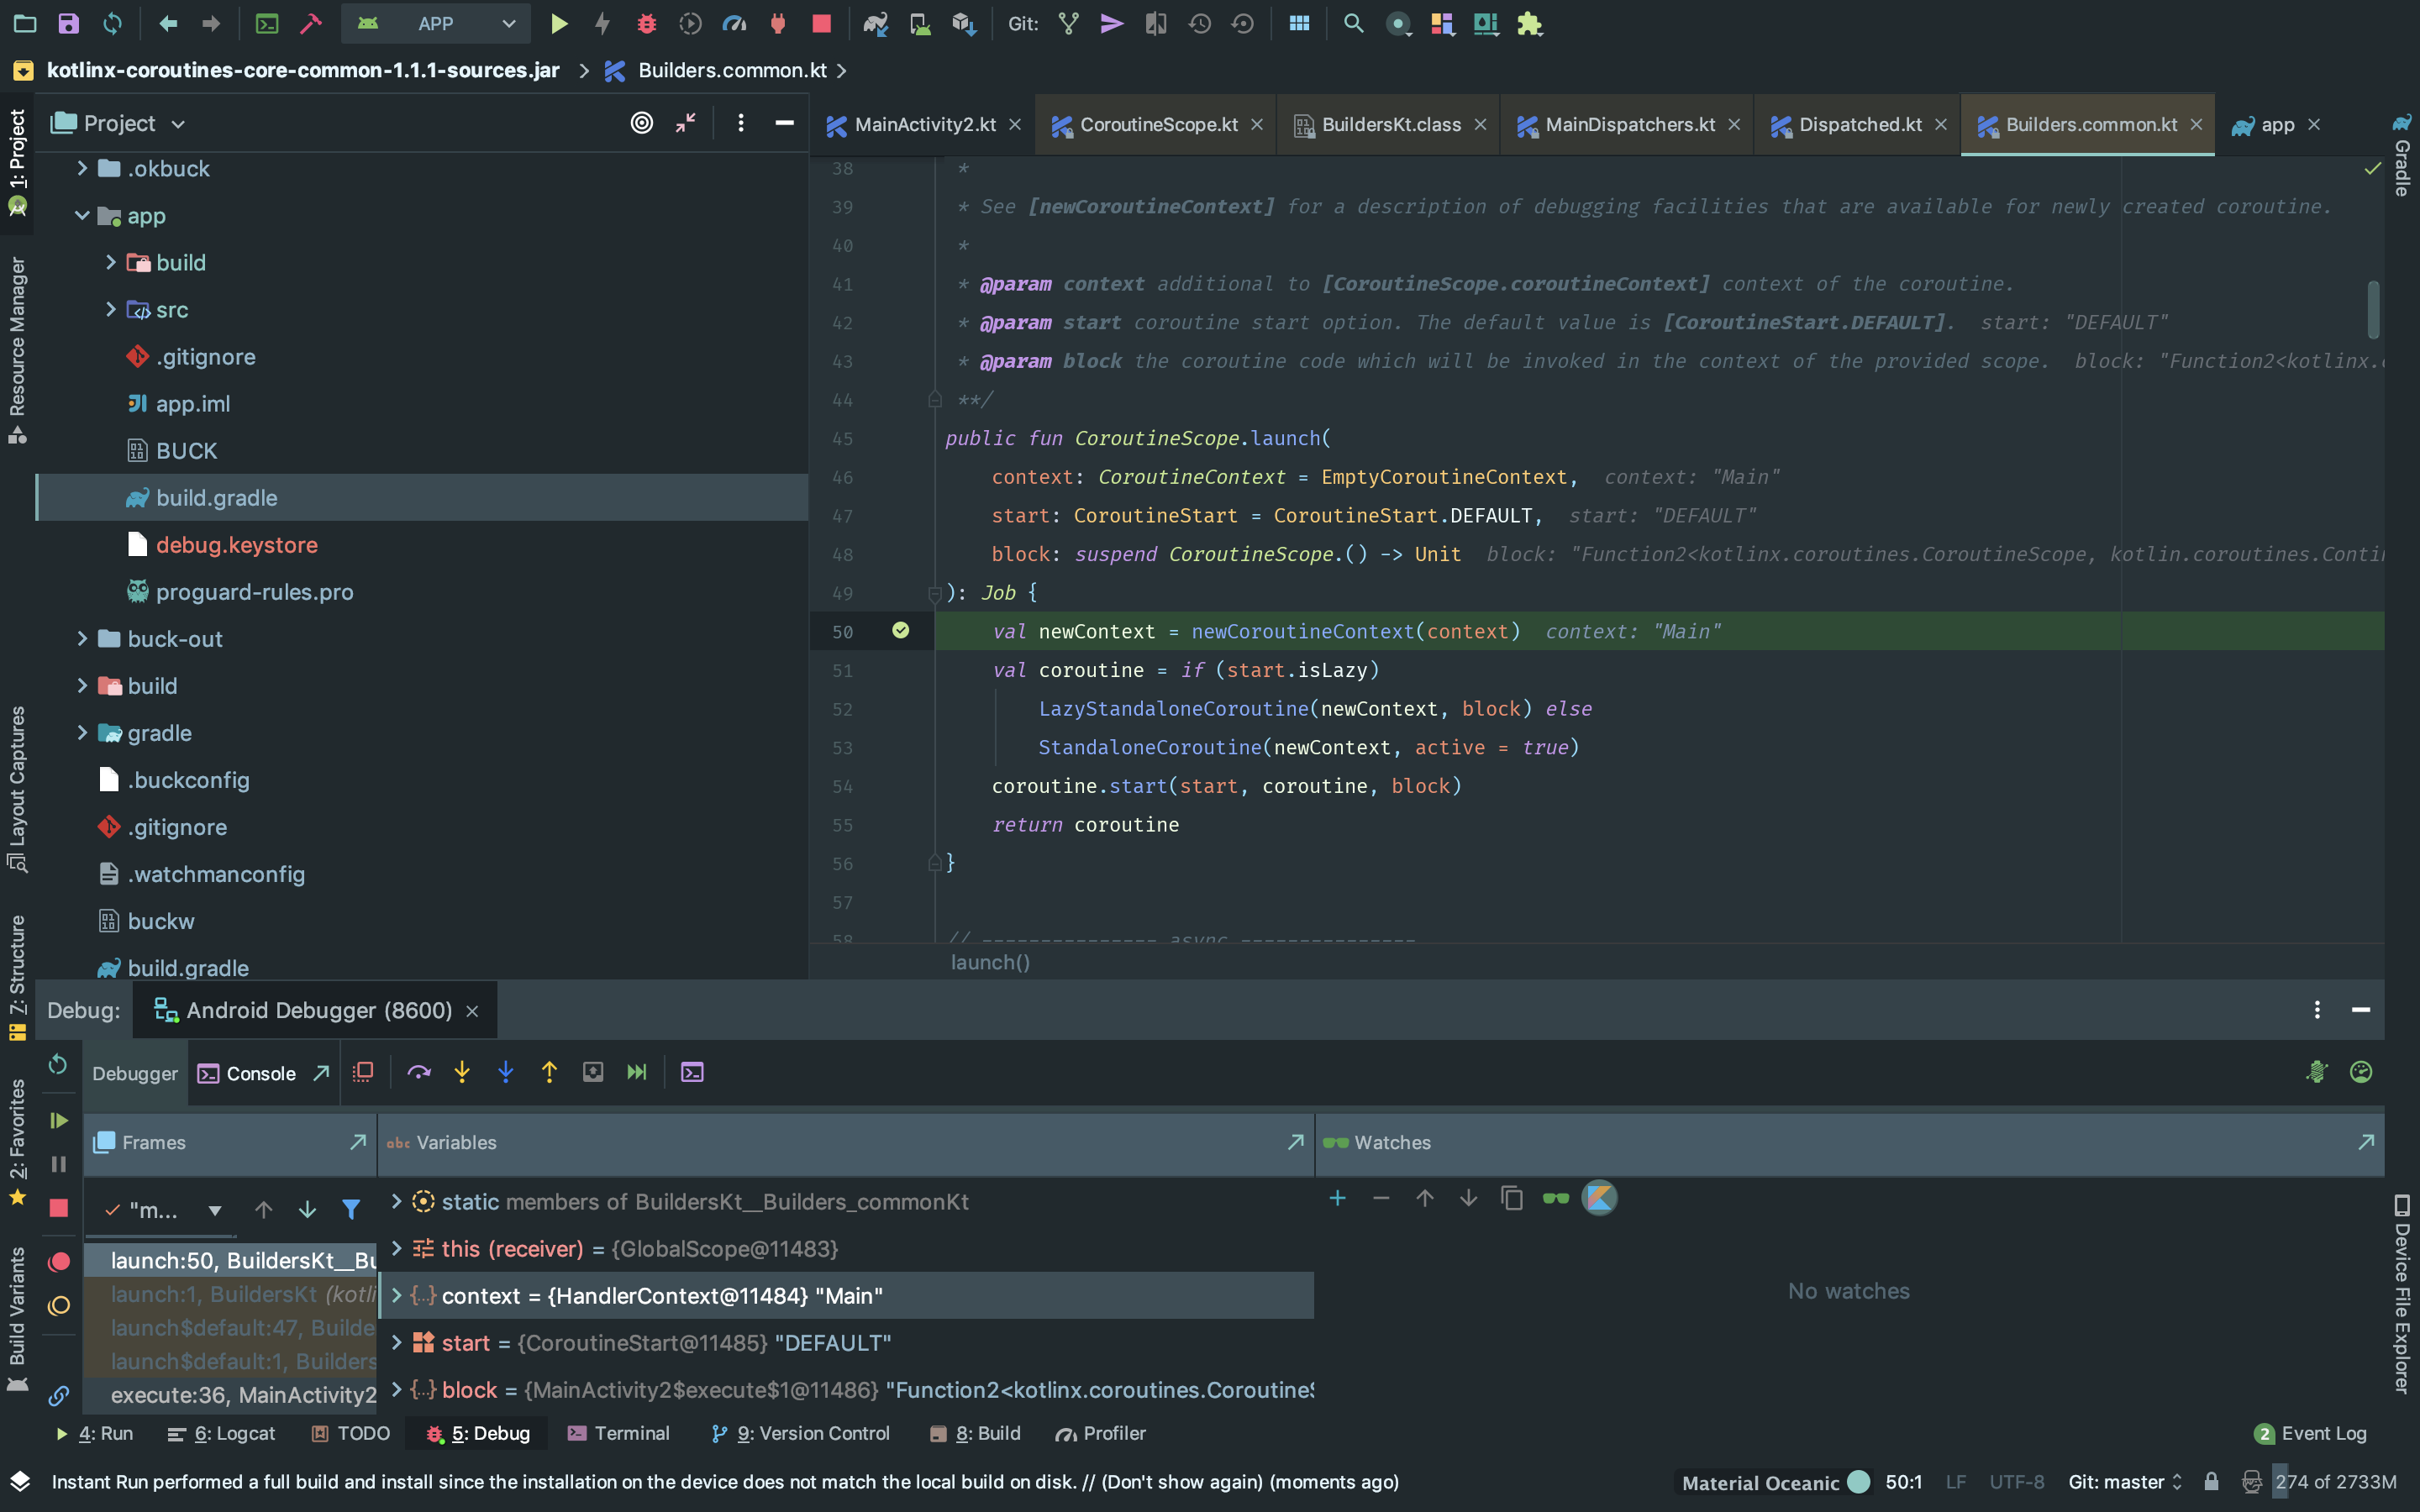Open the Logcat tool window button

221,1433
